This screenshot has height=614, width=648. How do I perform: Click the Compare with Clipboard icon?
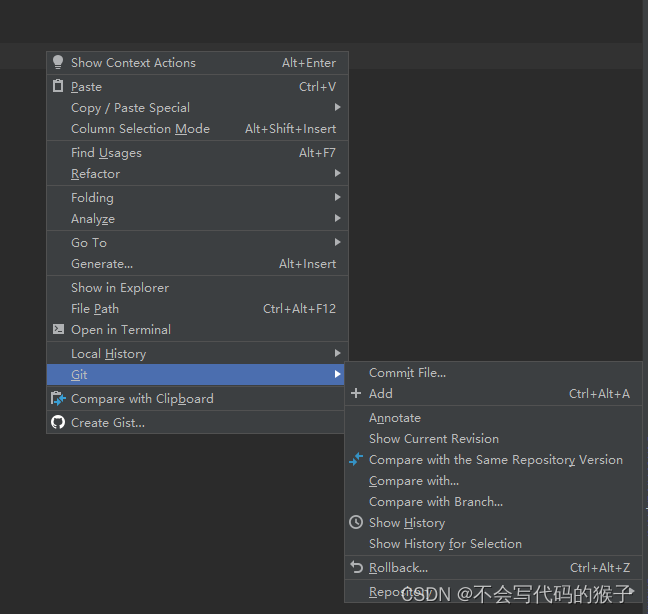(x=58, y=398)
